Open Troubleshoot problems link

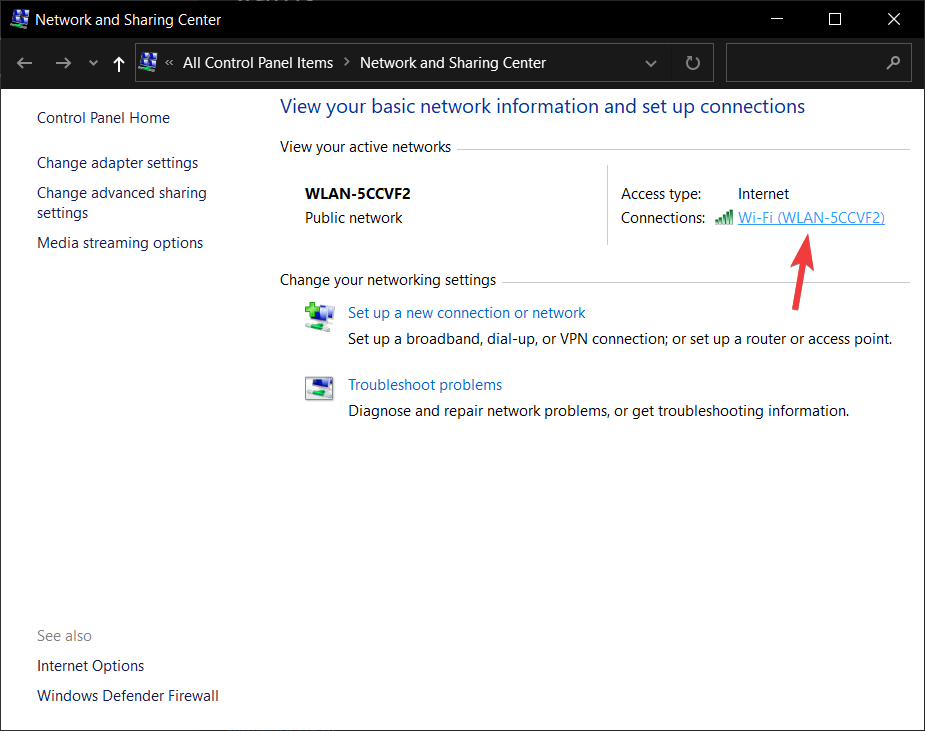(425, 385)
